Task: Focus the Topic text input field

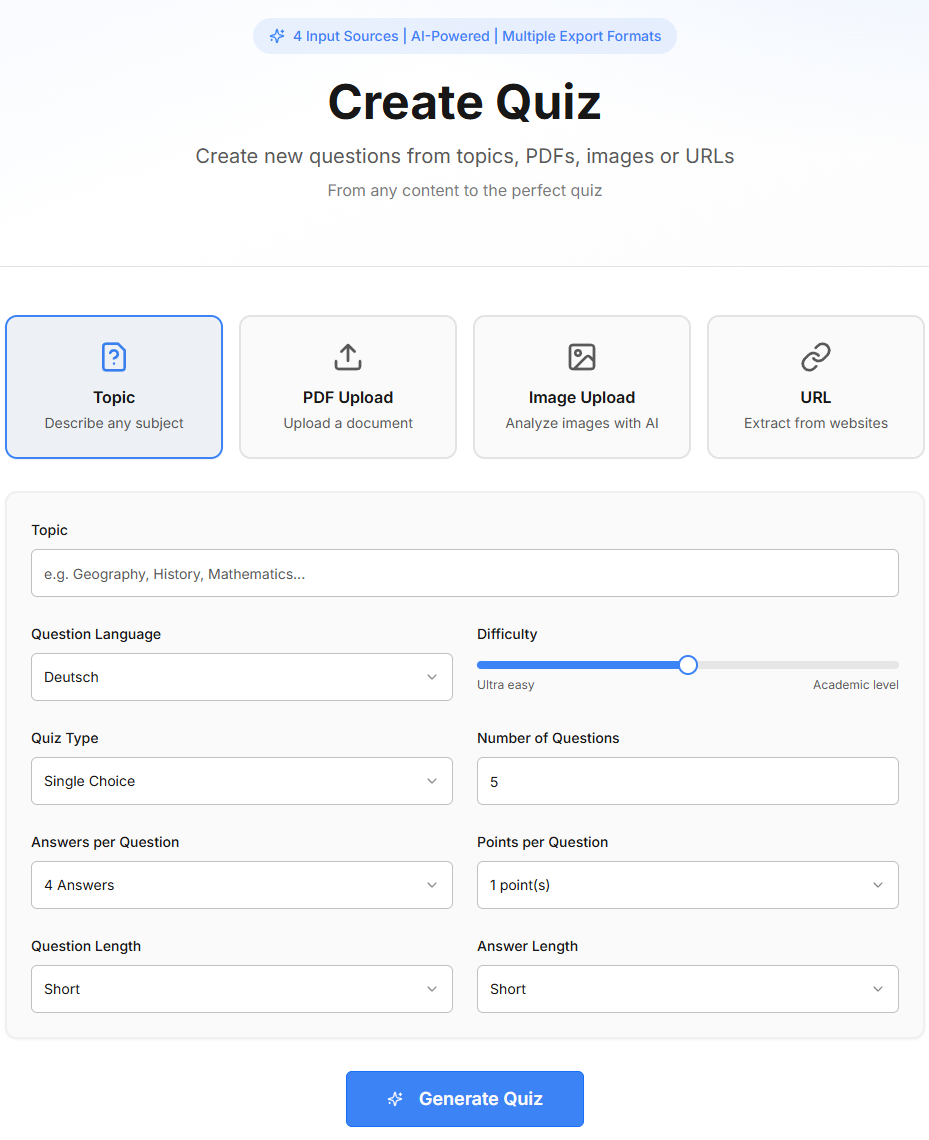Action: click(x=464, y=573)
